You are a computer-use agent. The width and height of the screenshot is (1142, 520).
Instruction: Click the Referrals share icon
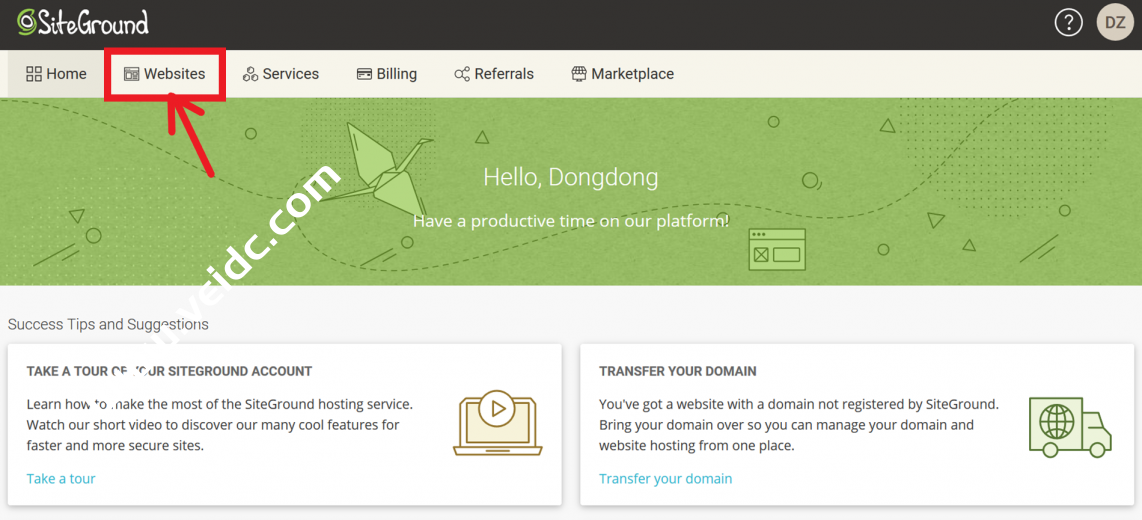tap(462, 74)
